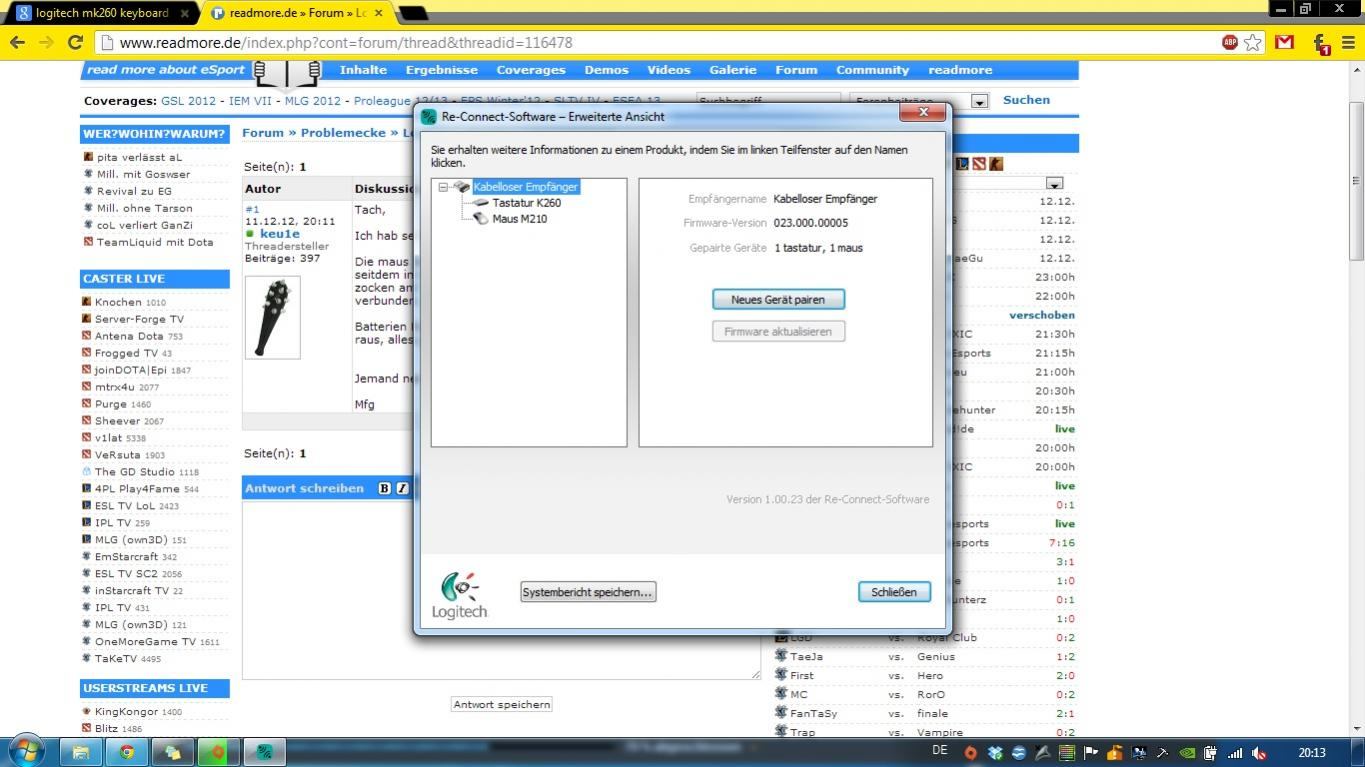Open user profile keu1e

(279, 234)
